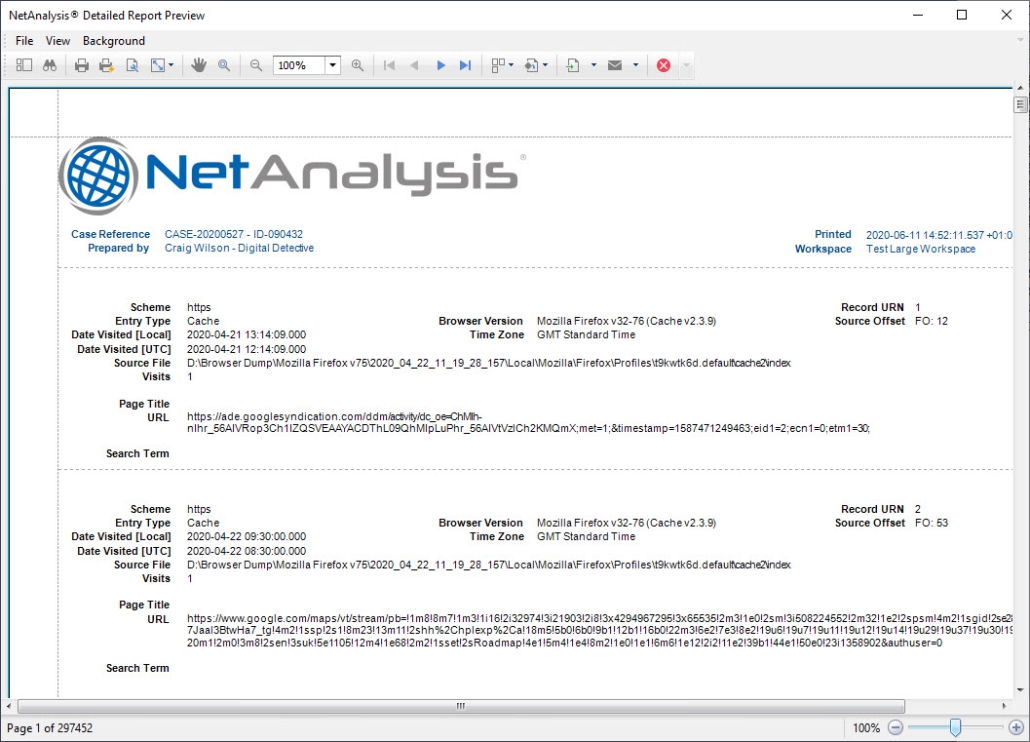This screenshot has width=1030, height=742.
Task: Click the Last Page navigation button
Action: [464, 64]
